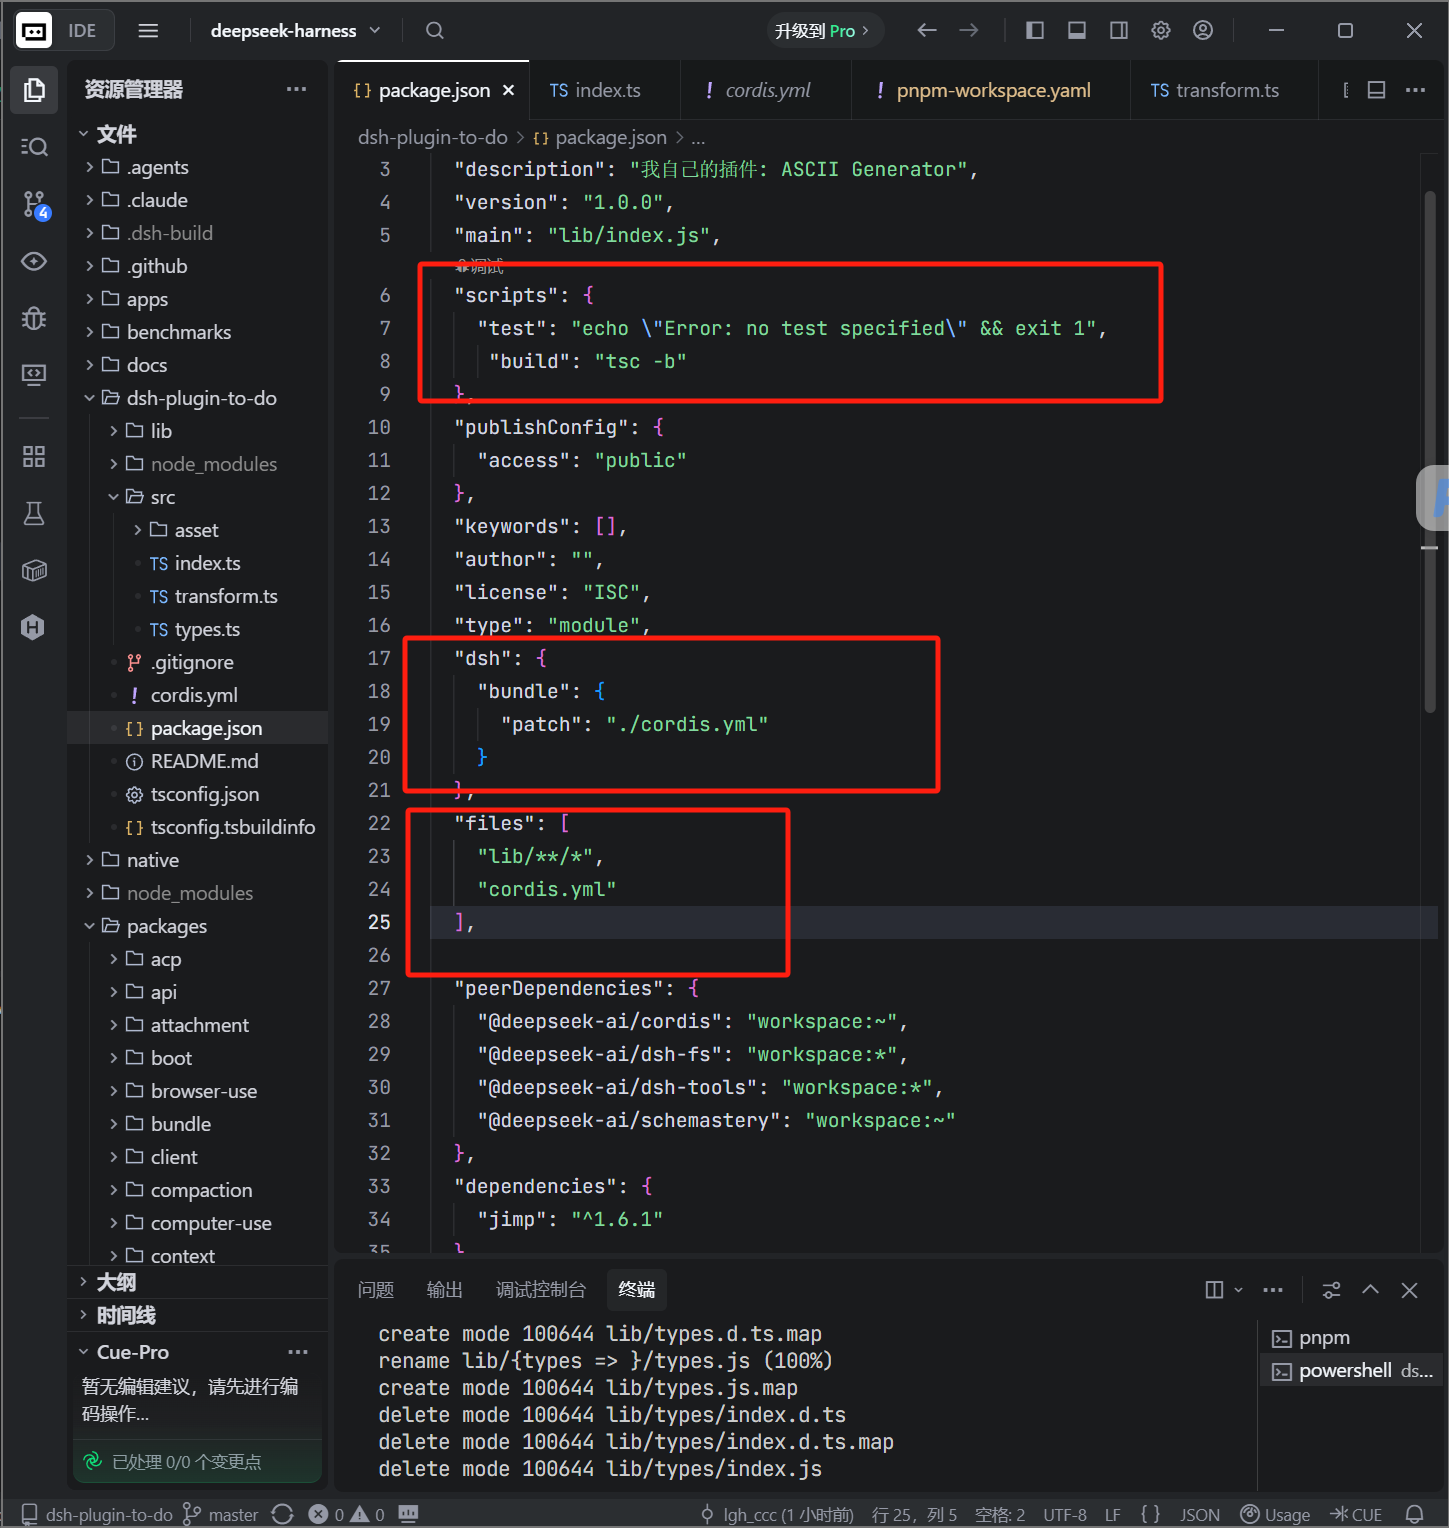Open the extensions grid activity icon
1449x1528 pixels.
tap(34, 457)
